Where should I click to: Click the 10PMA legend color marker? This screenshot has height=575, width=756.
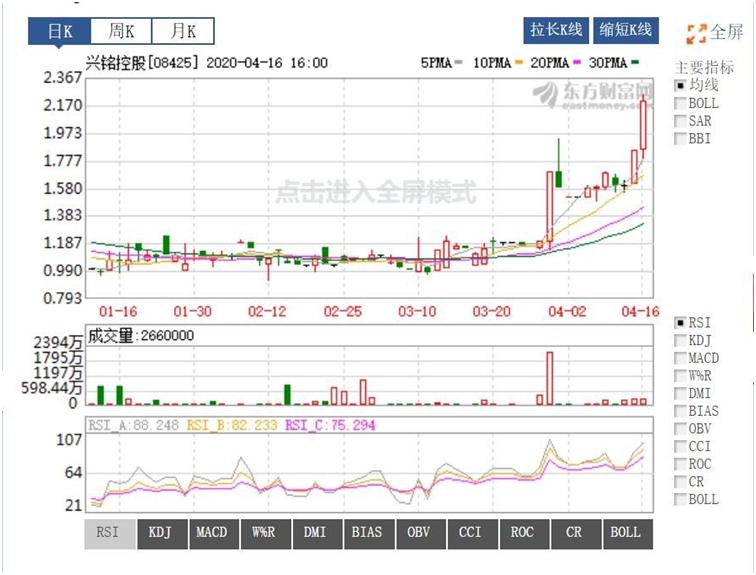click(x=519, y=63)
